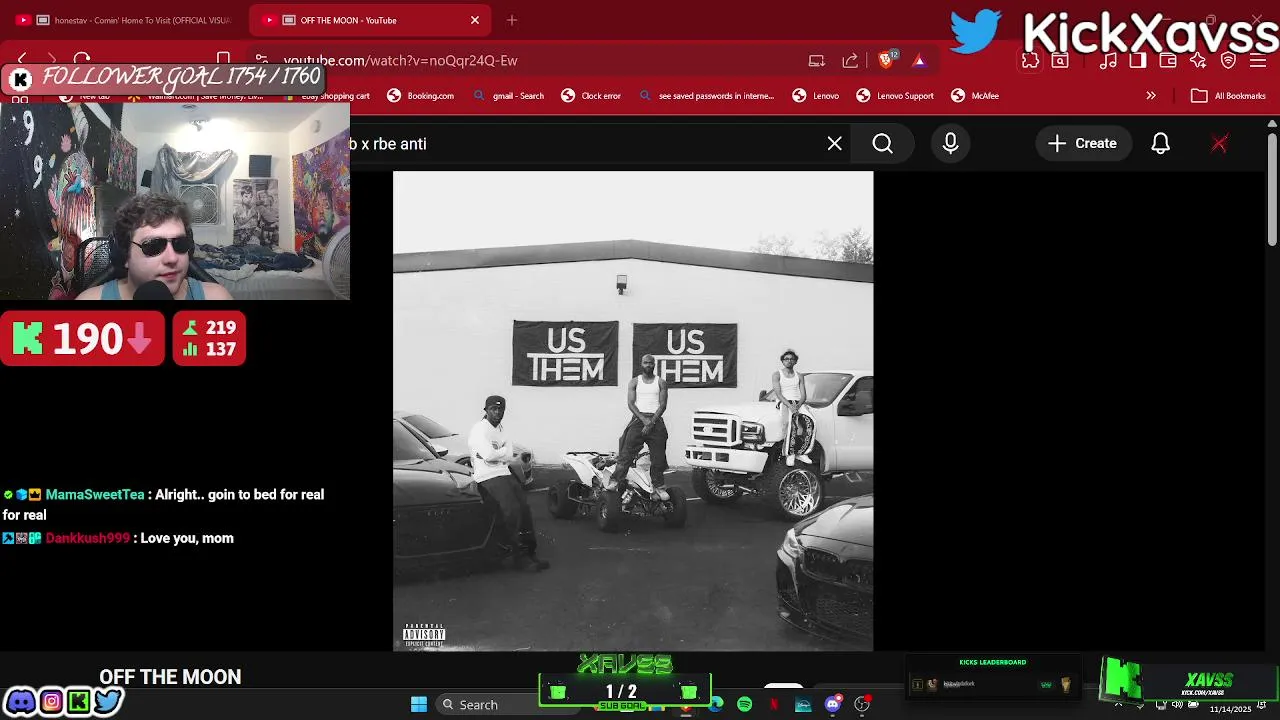Screen dimensions: 1280x720
Task: Open the McAfee bookmark
Action: pos(975,96)
